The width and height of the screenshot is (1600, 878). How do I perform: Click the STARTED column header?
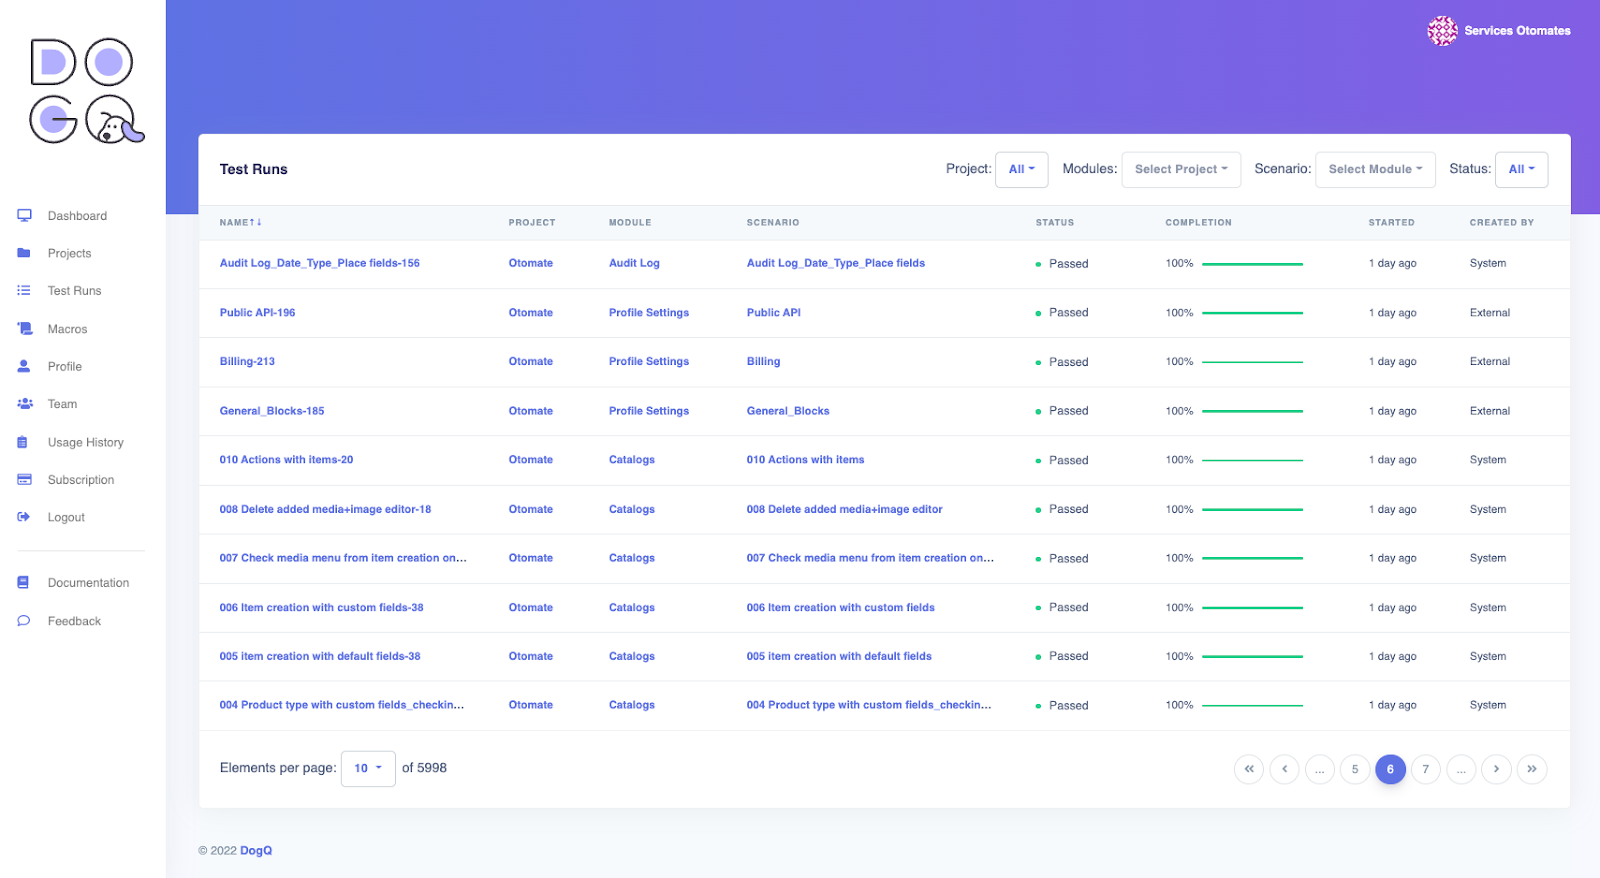coord(1391,223)
